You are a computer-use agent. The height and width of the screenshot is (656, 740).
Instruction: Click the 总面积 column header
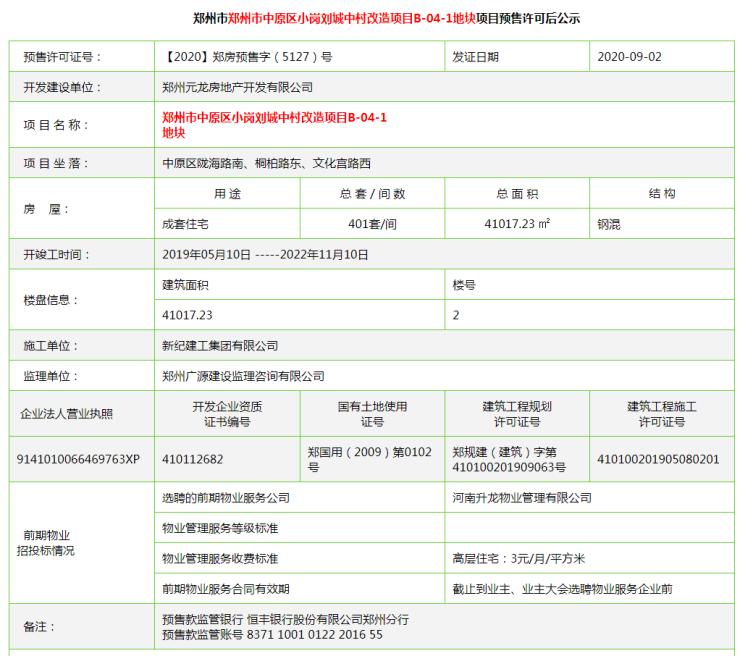click(517, 193)
